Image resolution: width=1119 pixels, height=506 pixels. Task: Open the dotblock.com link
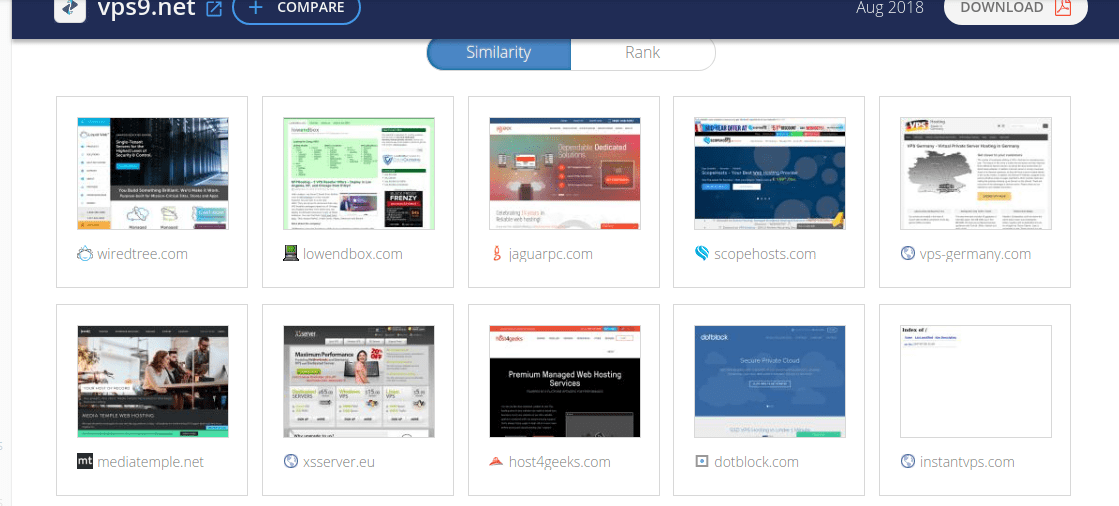tap(756, 462)
